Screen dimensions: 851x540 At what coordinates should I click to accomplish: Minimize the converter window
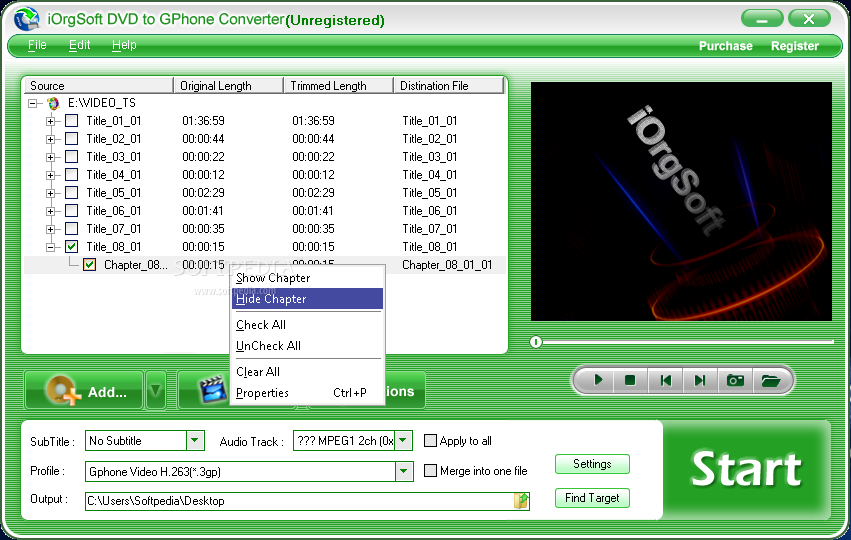pyautogui.click(x=762, y=19)
